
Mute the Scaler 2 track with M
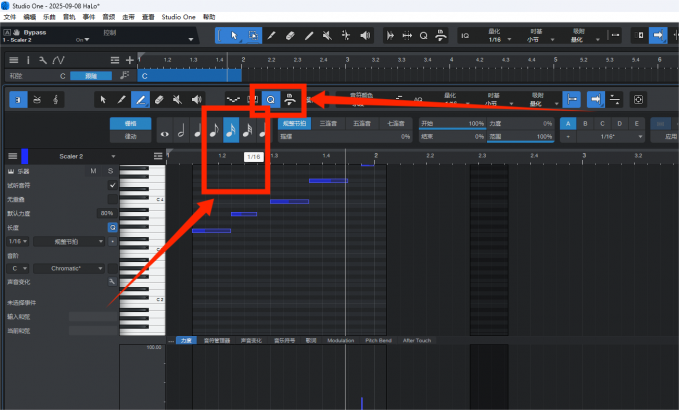point(95,171)
